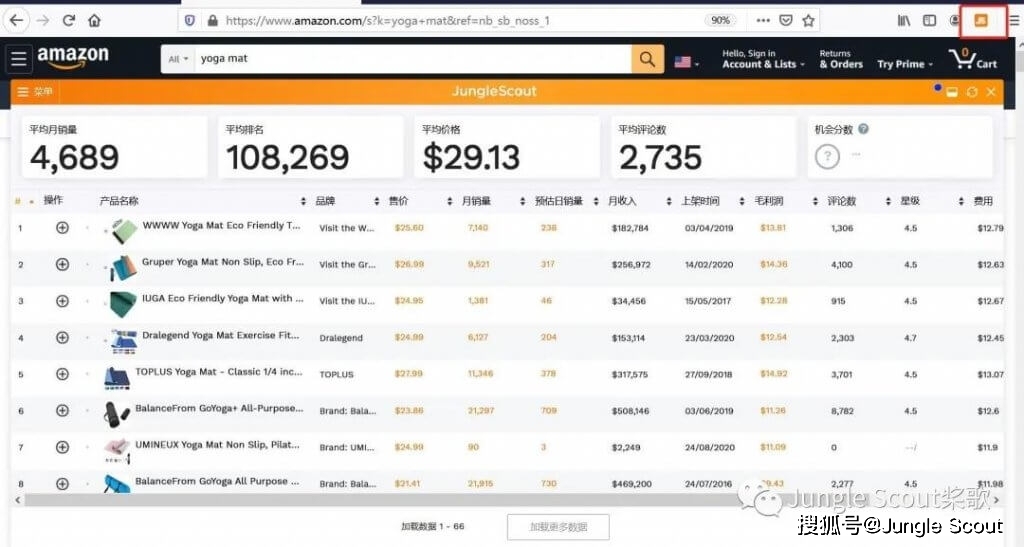The width and height of the screenshot is (1024, 547).
Task: Bookmark this page with the star icon
Action: 808,20
